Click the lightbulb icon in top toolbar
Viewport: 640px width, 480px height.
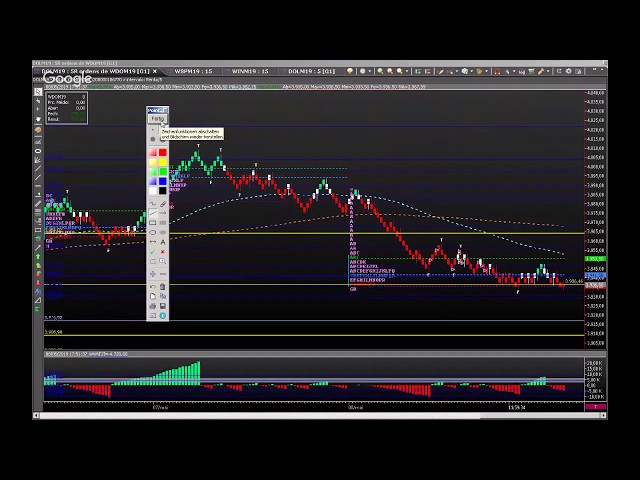point(349,71)
